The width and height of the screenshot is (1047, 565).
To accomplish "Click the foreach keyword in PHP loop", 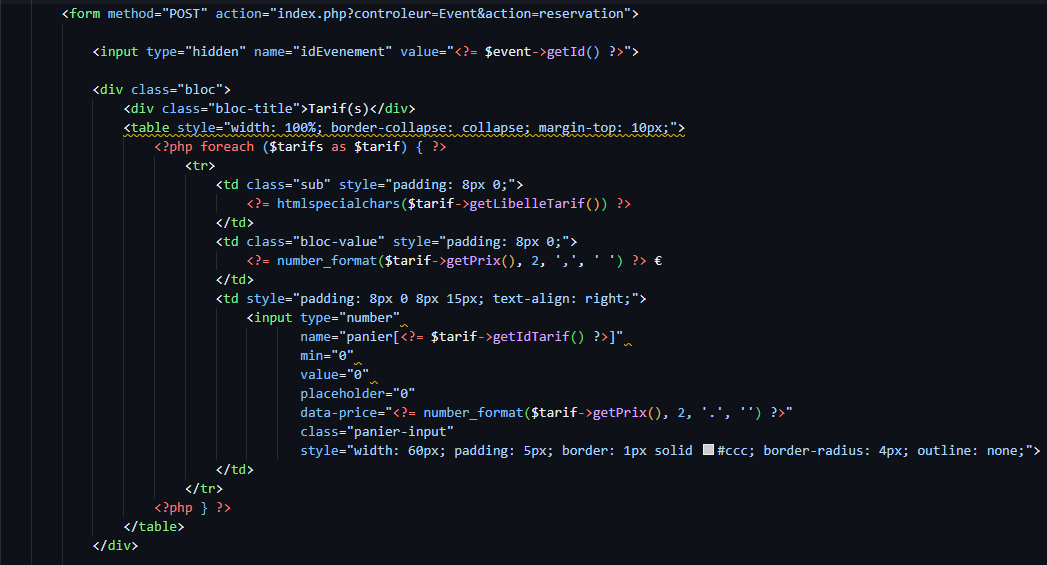I will tap(227, 147).
